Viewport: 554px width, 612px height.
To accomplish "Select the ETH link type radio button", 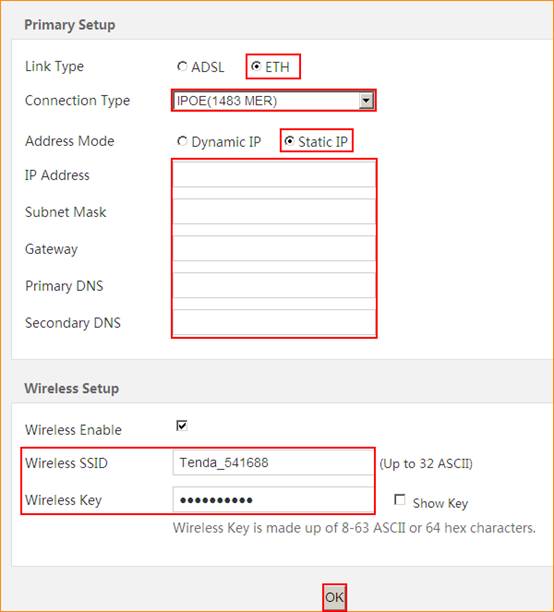I will (256, 66).
